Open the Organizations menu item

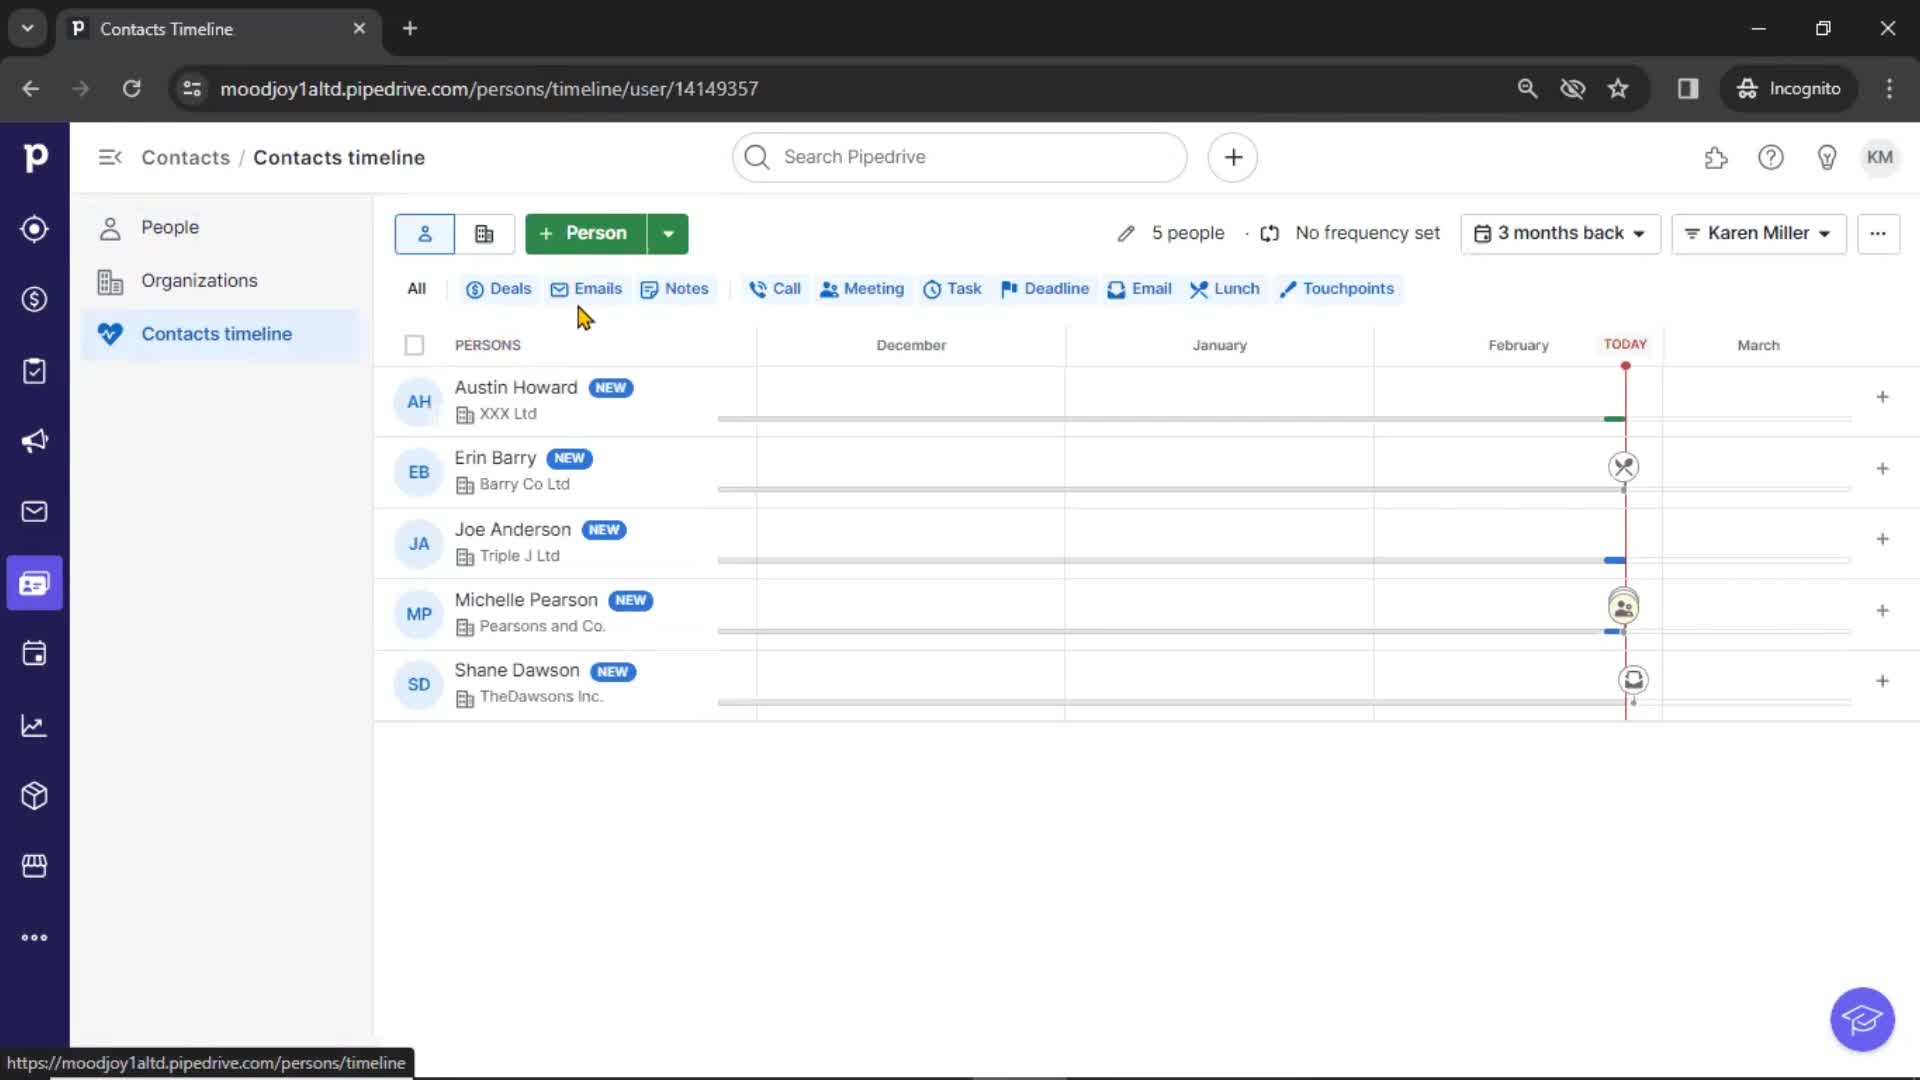point(221,281)
